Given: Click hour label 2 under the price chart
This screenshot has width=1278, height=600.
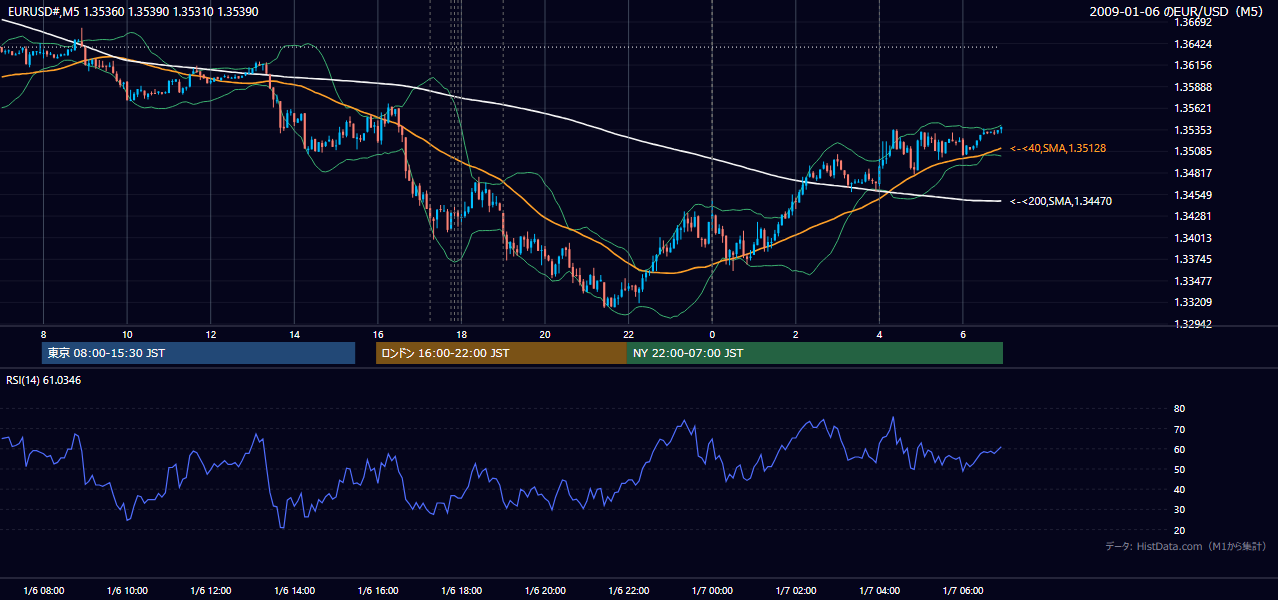Looking at the screenshot, I should (795, 334).
